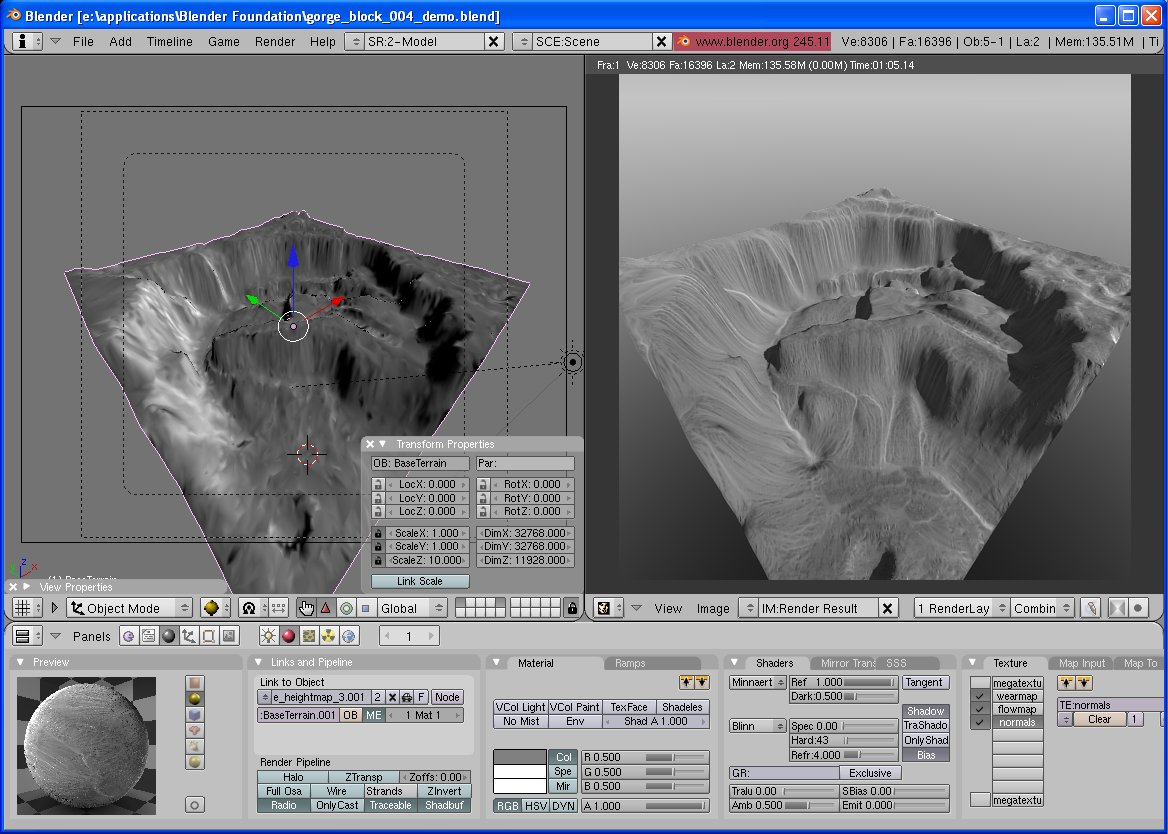Open the Object Mode dropdown

[128, 608]
